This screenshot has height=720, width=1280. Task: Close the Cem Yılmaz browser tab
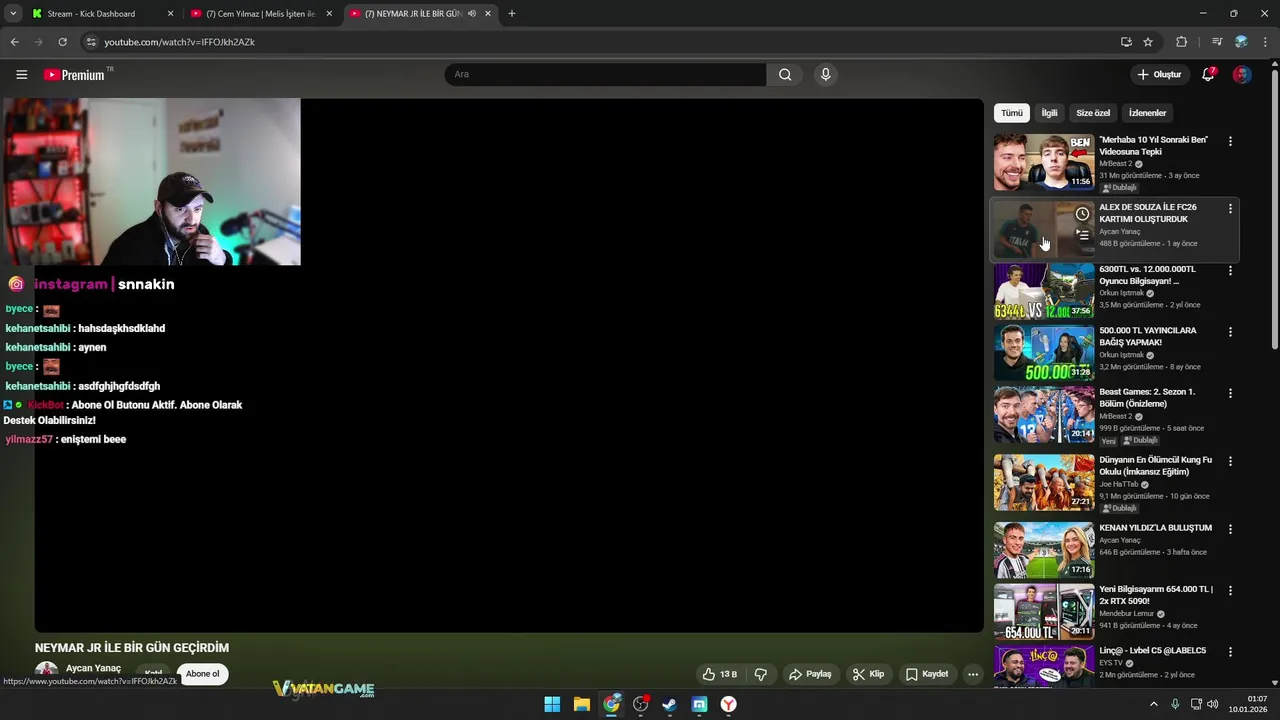329,14
